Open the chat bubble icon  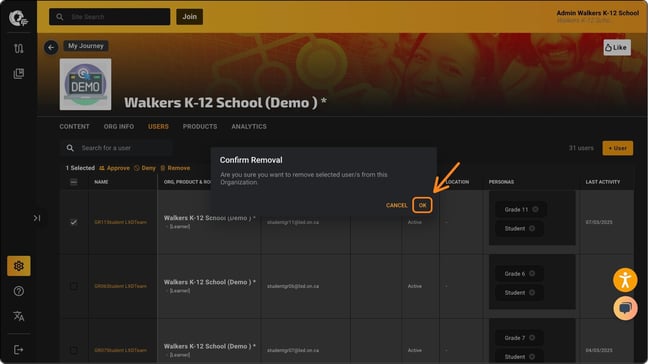click(x=625, y=308)
